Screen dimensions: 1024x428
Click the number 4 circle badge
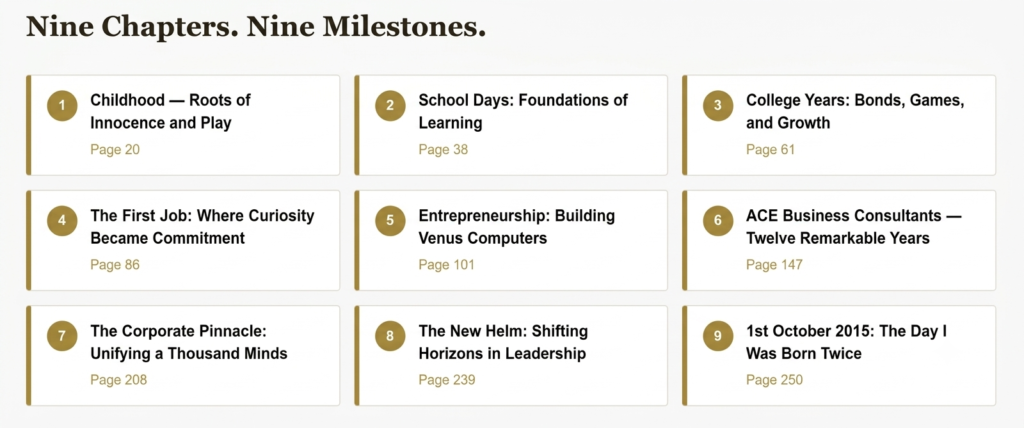tap(62, 221)
